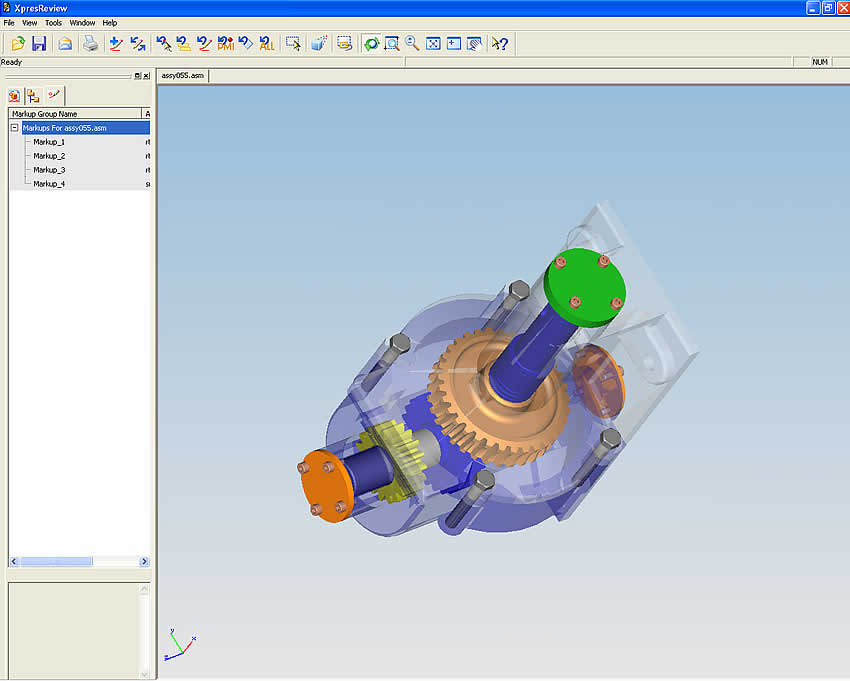Click the pencil with blue arrows icon
The image size is (850, 681).
click(138, 43)
